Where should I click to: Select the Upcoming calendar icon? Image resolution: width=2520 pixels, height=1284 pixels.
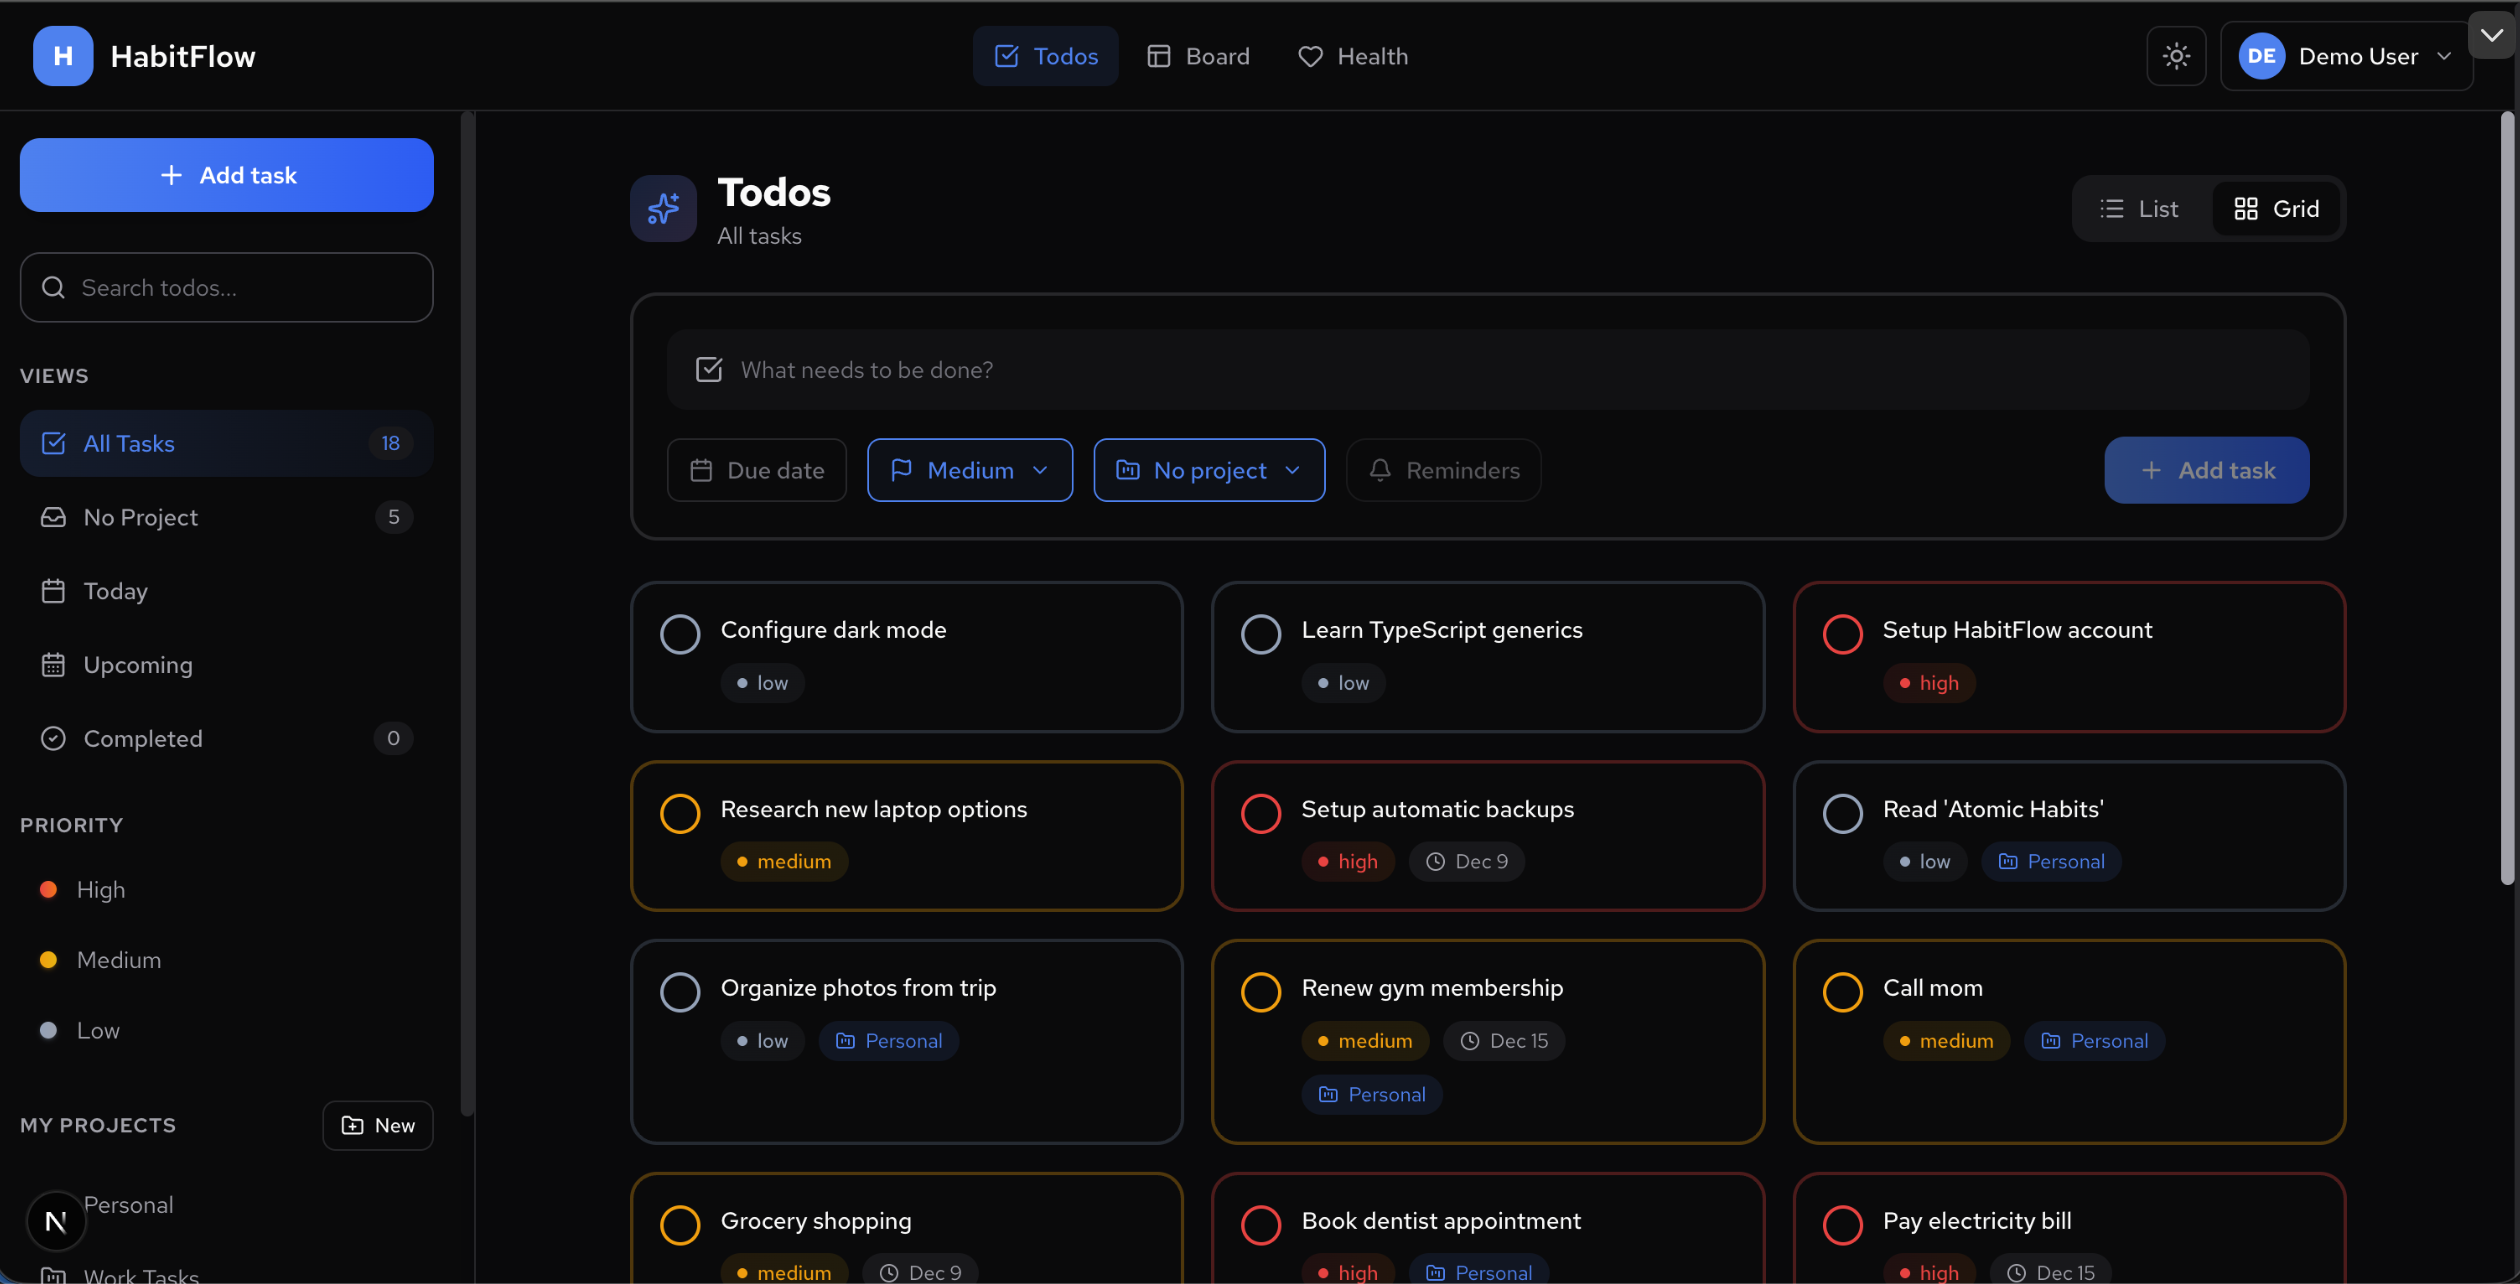54,664
